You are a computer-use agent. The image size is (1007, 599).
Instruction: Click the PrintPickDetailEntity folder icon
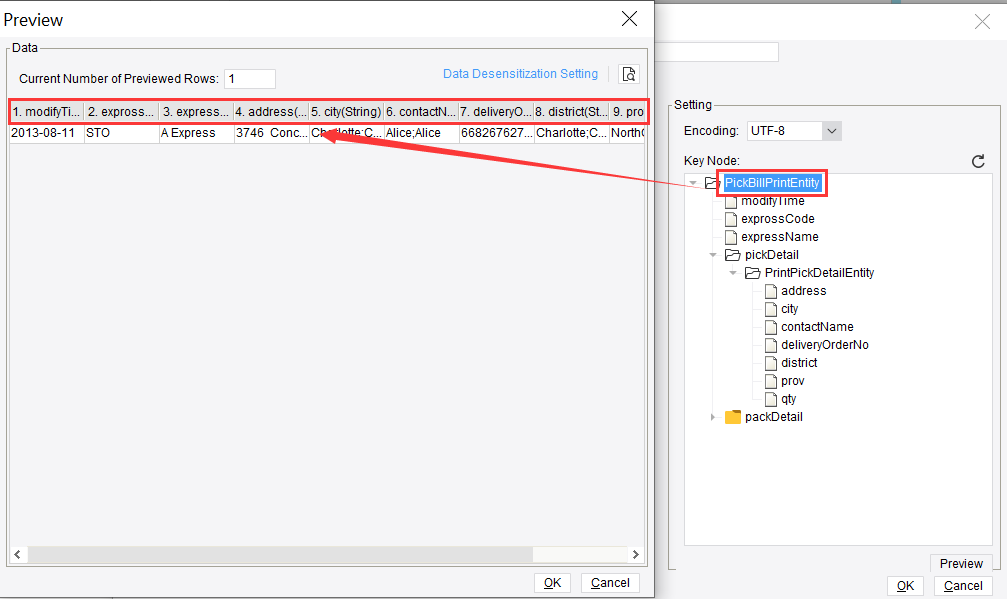coord(753,272)
